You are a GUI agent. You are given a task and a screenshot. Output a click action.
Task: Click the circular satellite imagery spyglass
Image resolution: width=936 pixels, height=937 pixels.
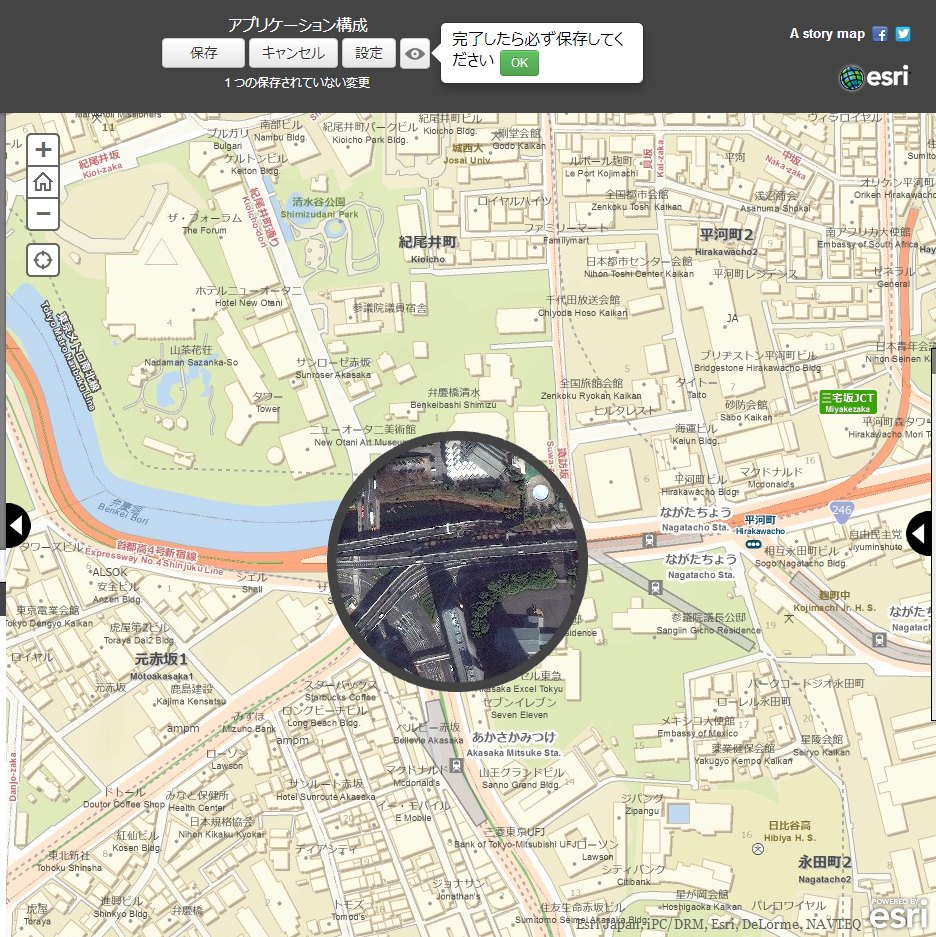(457, 561)
